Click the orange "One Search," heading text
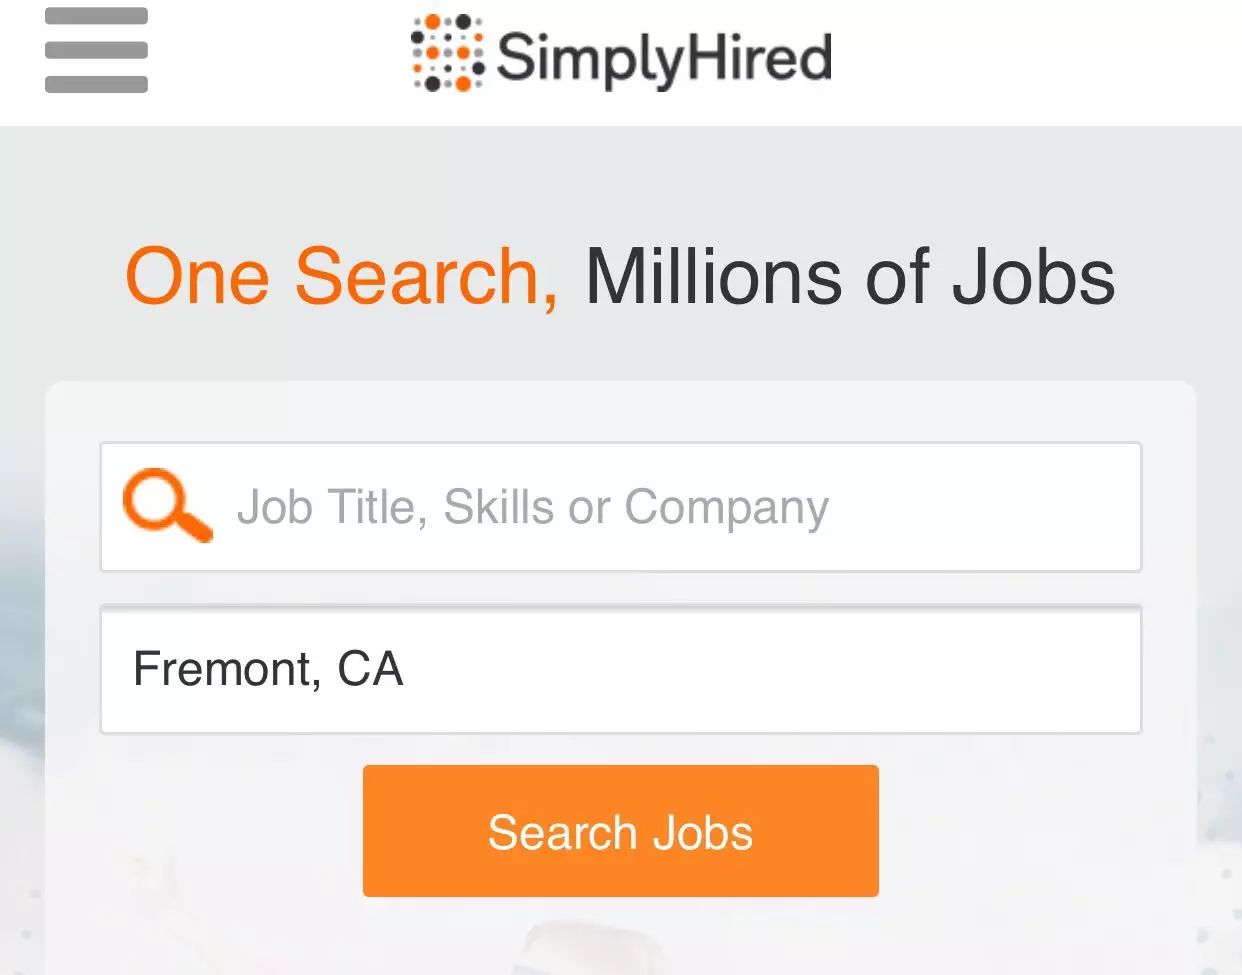 click(x=341, y=276)
